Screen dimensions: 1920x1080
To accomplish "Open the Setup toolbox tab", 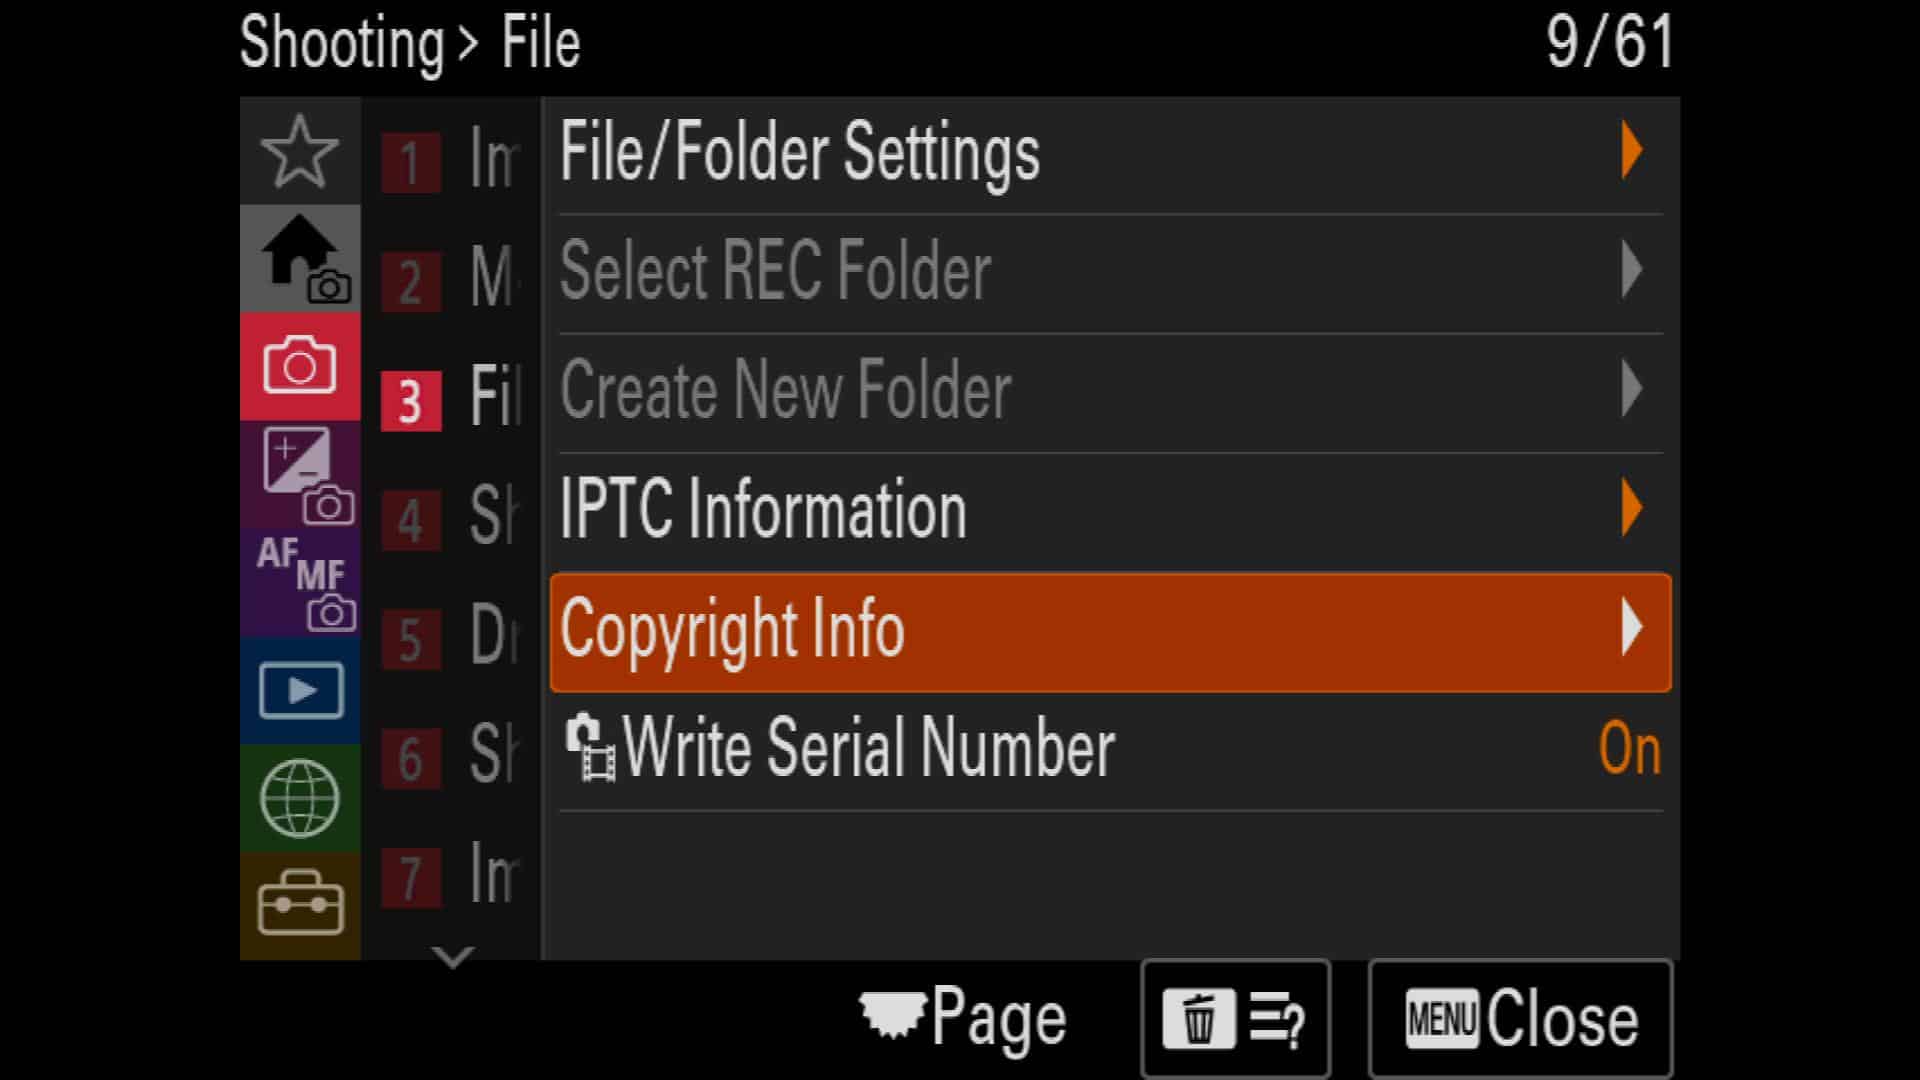I will [300, 905].
